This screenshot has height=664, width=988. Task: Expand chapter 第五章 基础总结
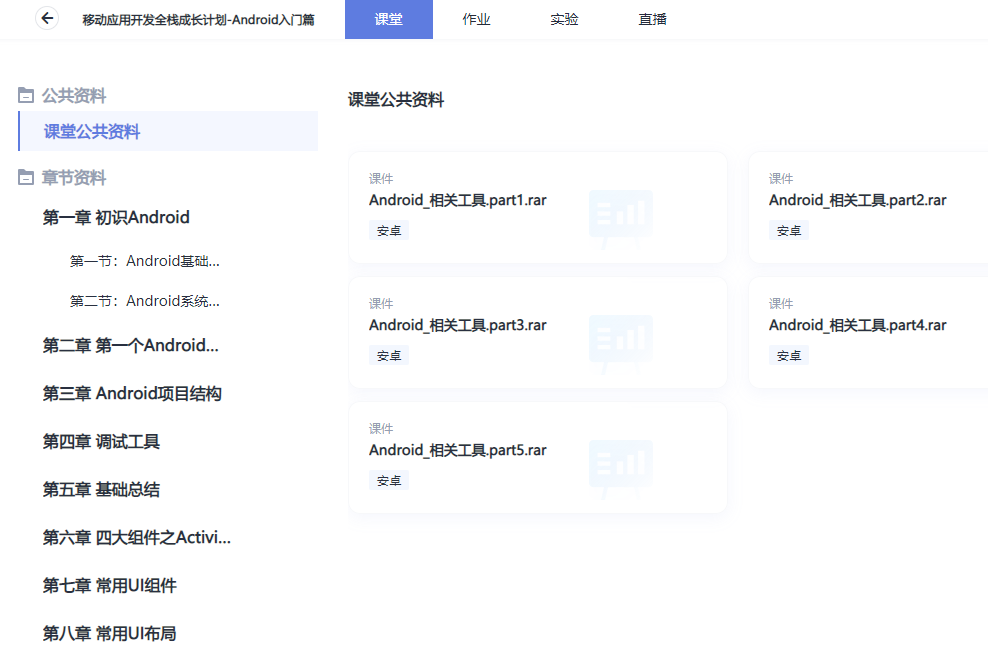click(x=101, y=489)
